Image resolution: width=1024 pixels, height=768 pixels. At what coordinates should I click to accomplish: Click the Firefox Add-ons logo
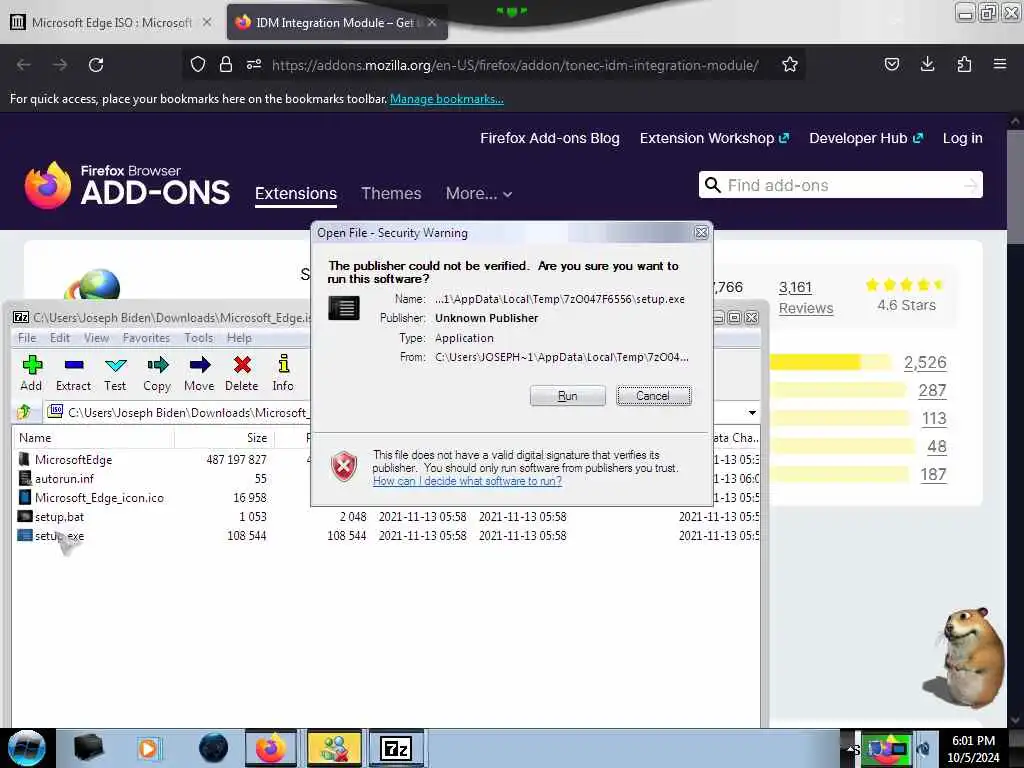127,185
